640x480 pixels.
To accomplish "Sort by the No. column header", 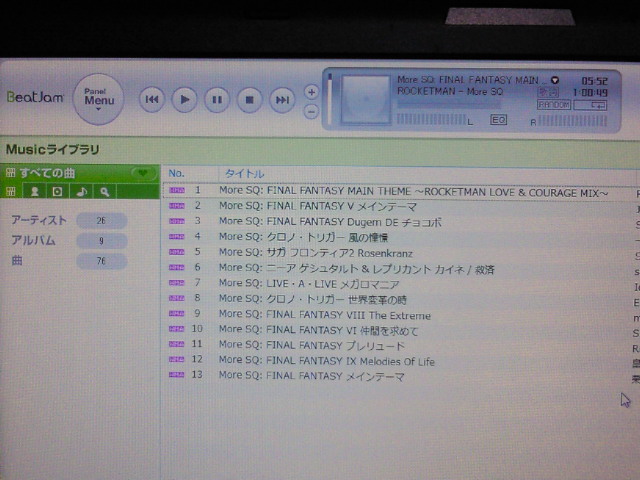I will [177, 173].
